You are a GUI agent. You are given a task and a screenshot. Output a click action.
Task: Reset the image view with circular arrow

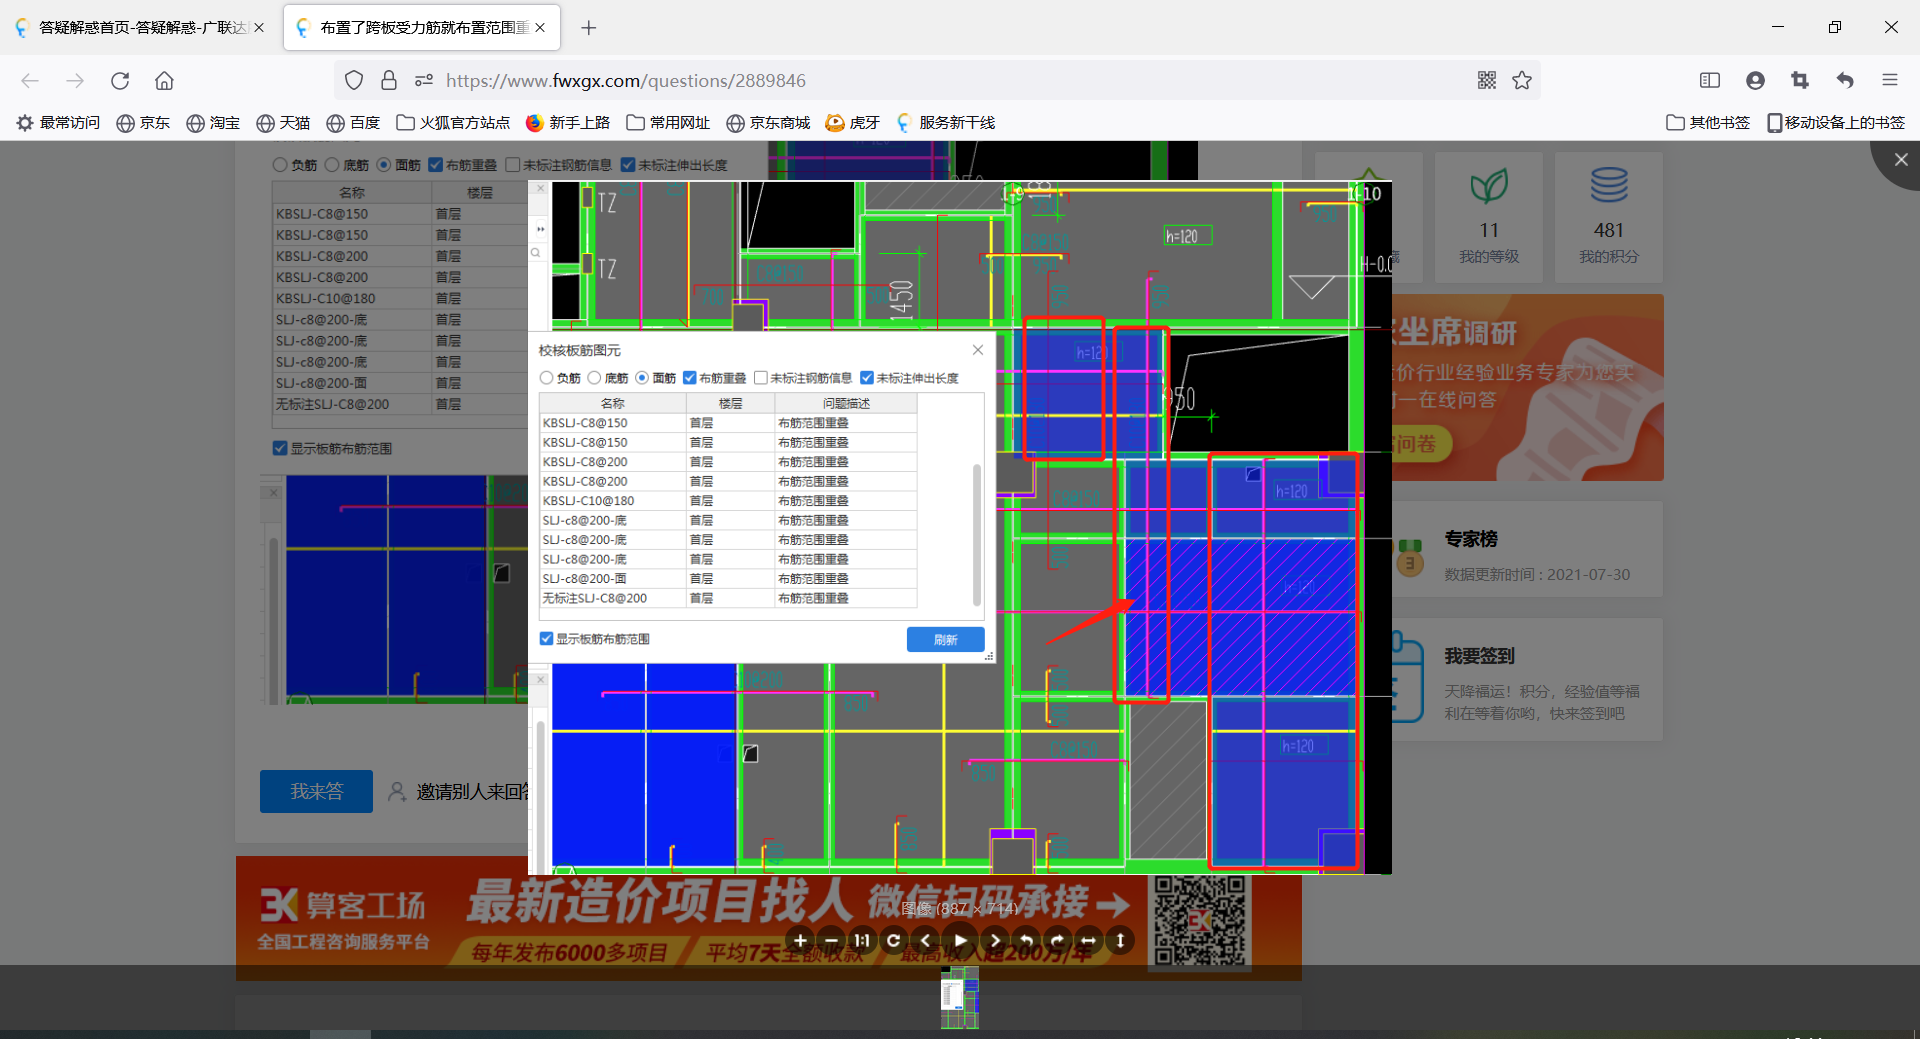coord(894,940)
